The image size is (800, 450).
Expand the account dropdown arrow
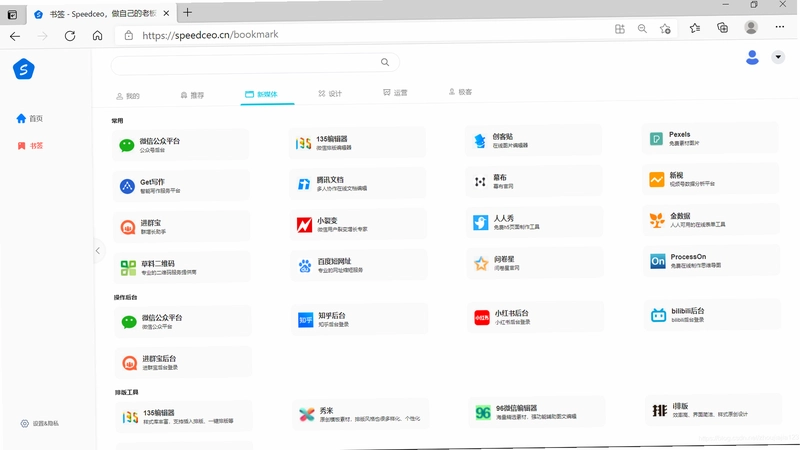click(x=778, y=57)
